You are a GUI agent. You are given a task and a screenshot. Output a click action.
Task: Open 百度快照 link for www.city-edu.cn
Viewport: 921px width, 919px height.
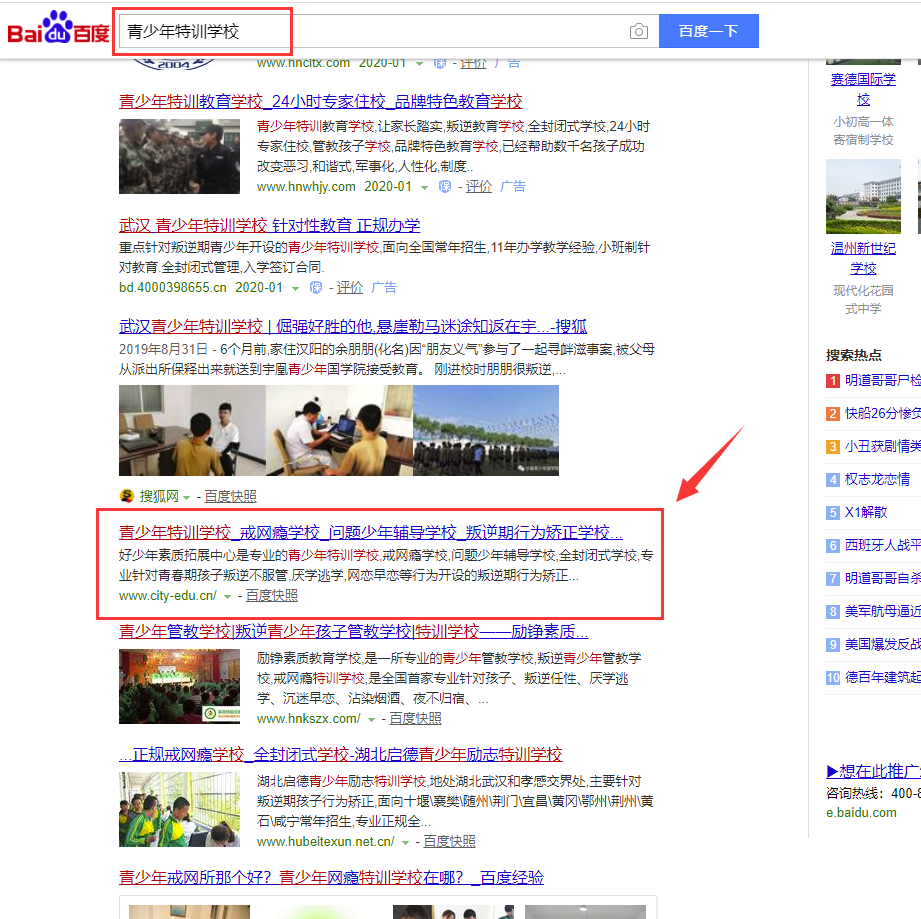coord(271,595)
